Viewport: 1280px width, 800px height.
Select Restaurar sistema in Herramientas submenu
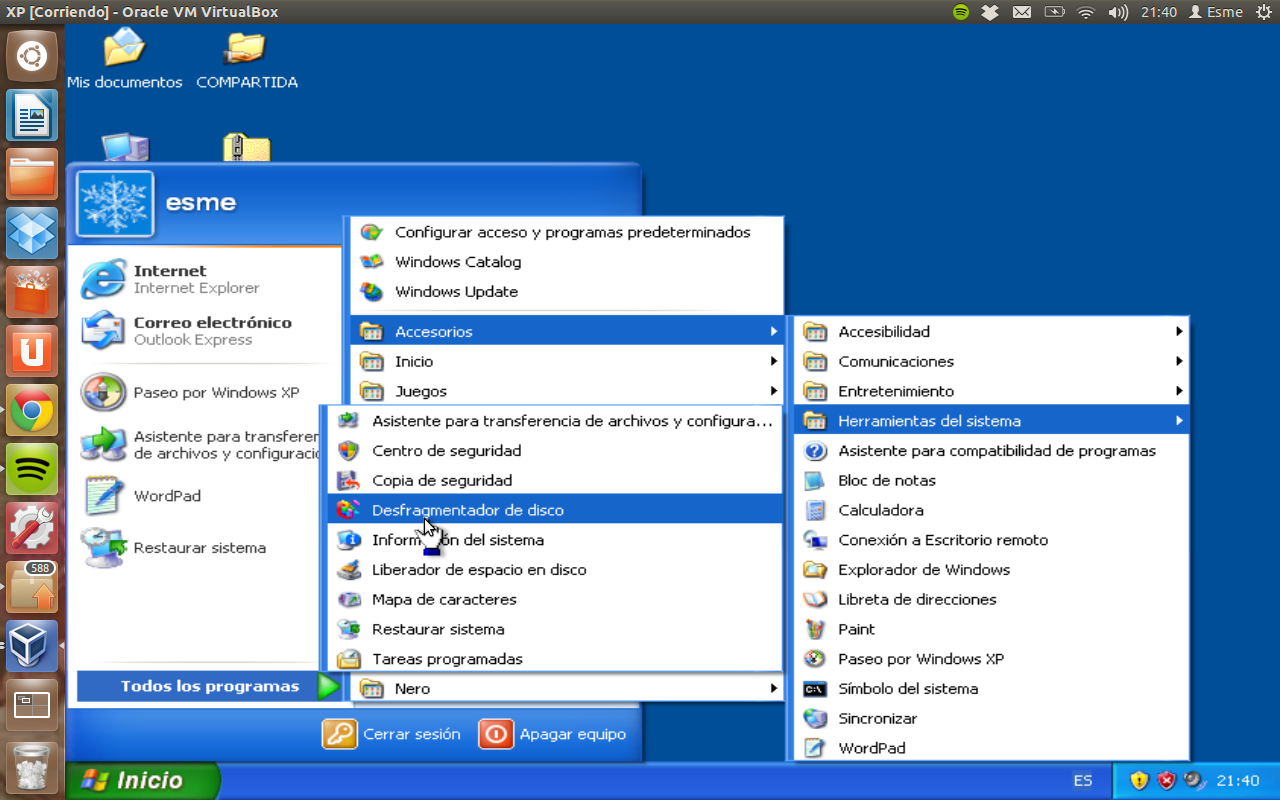[555, 629]
